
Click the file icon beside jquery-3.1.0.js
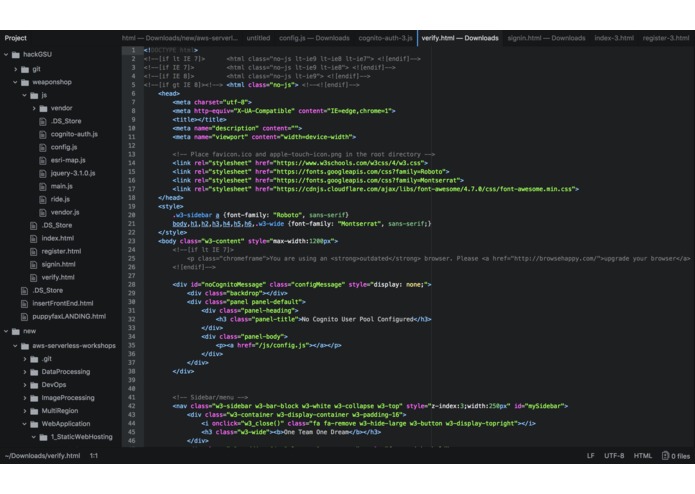pyautogui.click(x=43, y=173)
